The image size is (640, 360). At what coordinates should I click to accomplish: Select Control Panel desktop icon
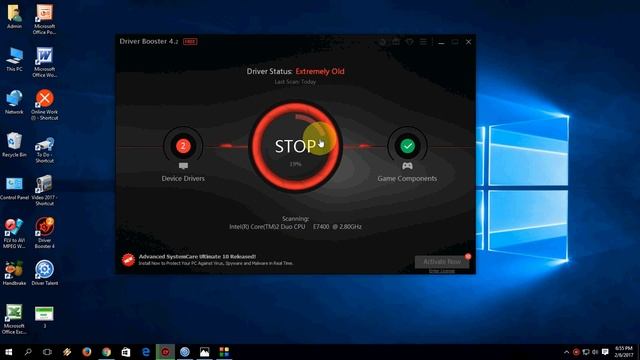(x=14, y=188)
